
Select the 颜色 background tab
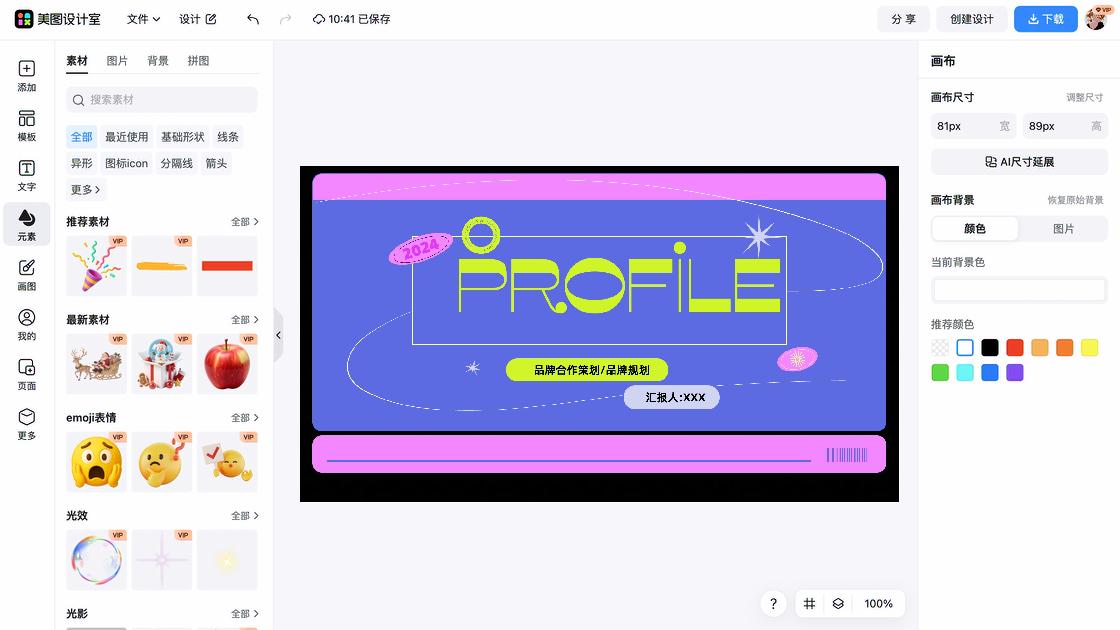975,229
